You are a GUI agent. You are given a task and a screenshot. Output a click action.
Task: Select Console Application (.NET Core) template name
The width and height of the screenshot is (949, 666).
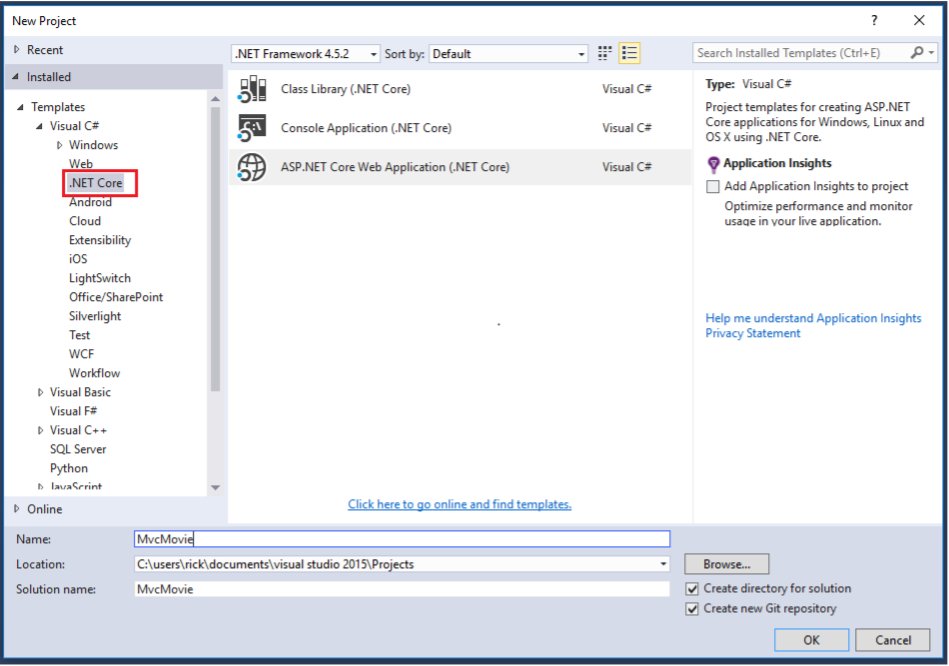point(366,128)
